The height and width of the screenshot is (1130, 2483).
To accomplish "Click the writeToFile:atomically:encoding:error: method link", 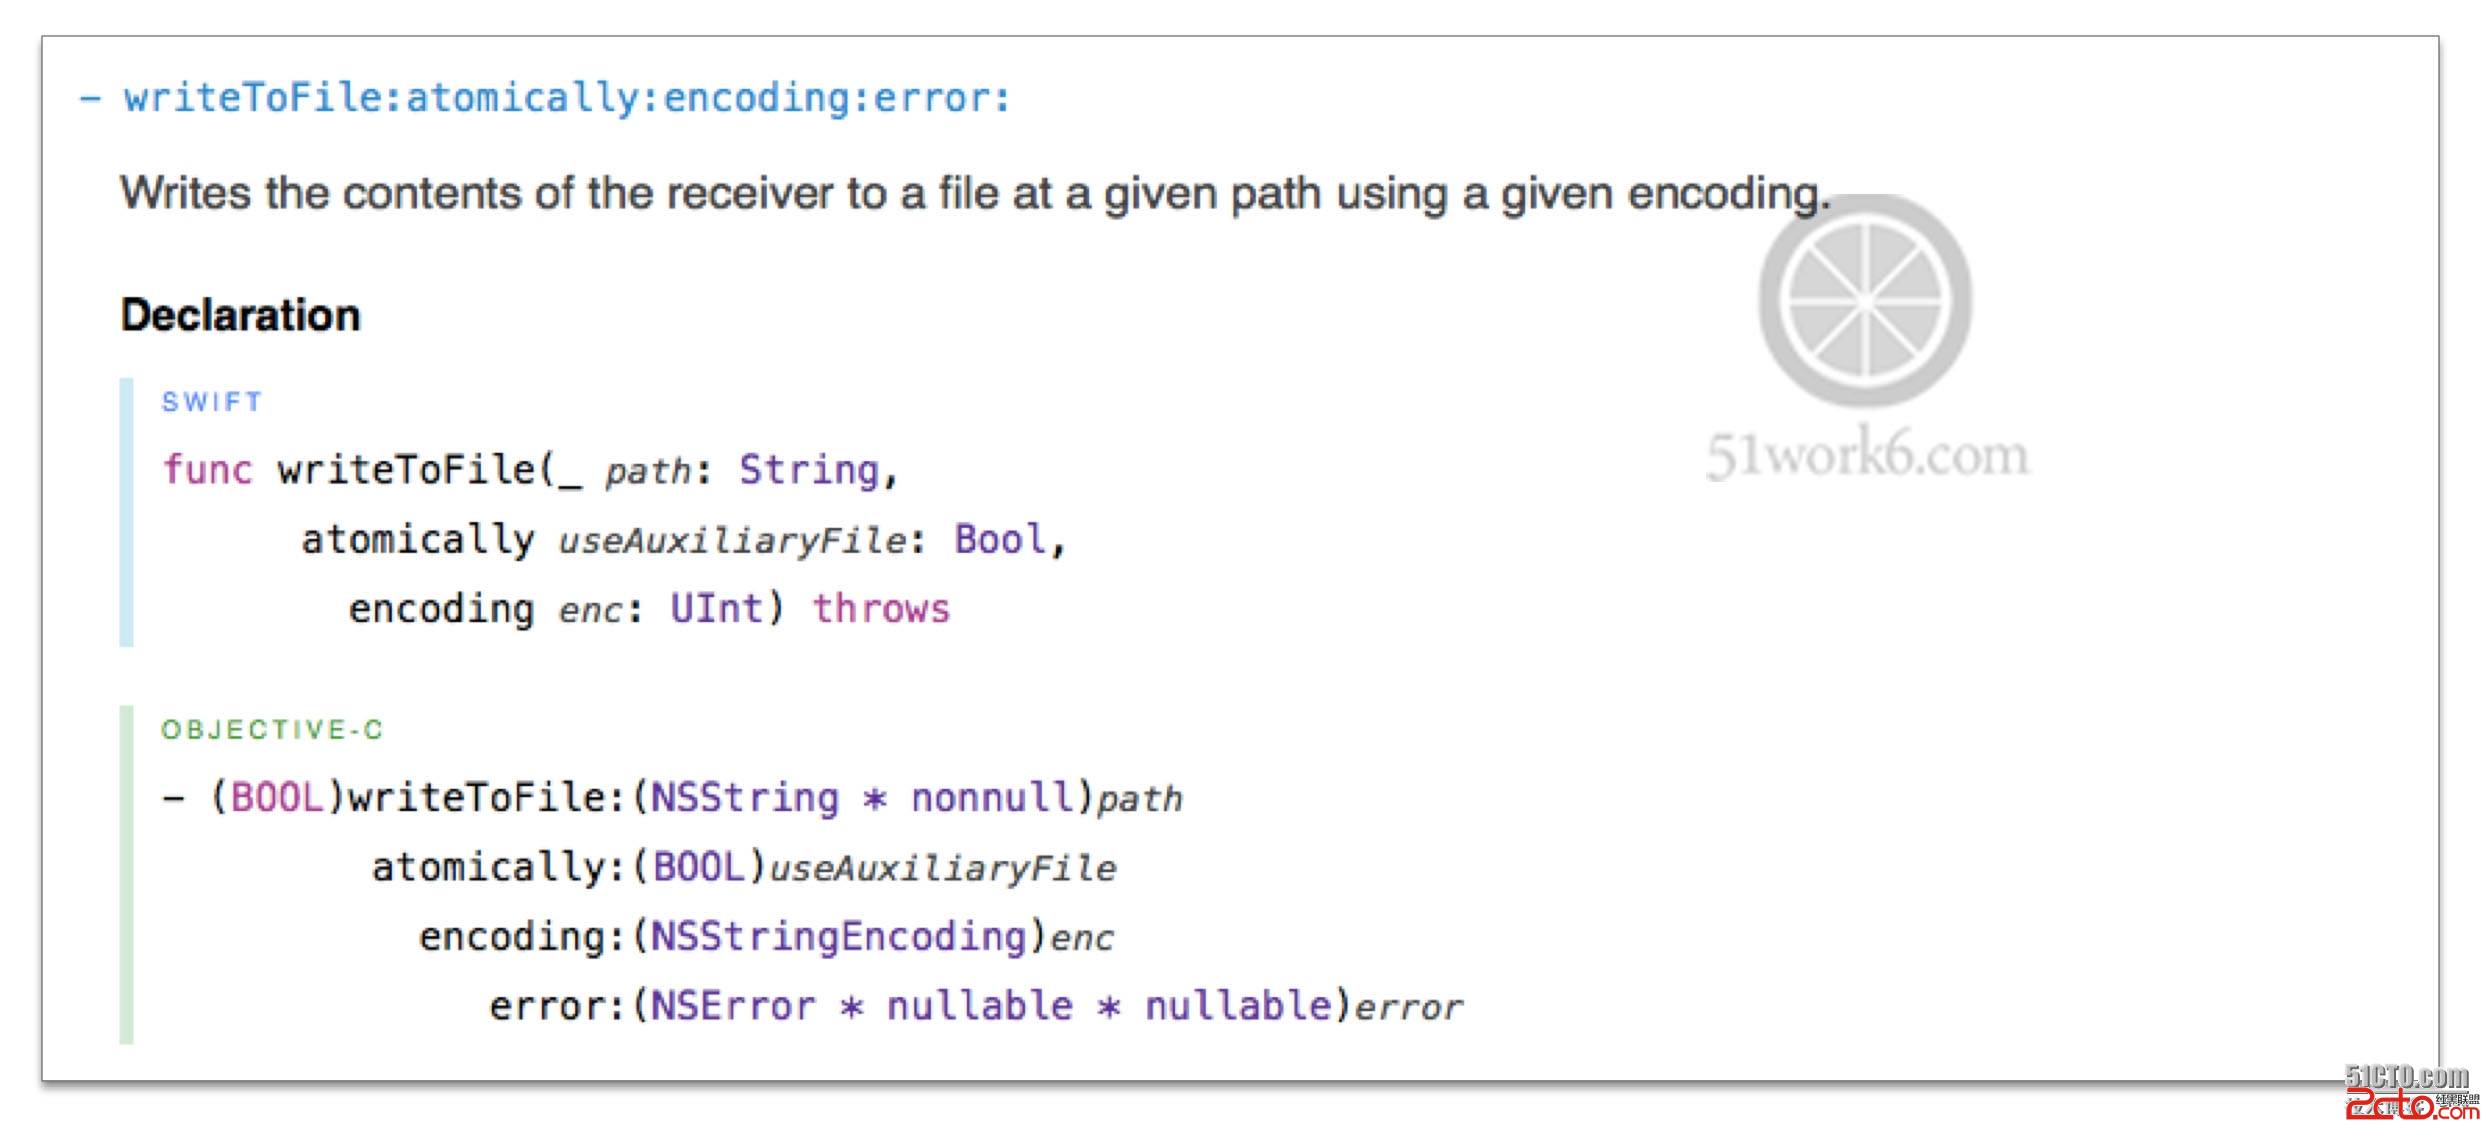I will [x=567, y=98].
